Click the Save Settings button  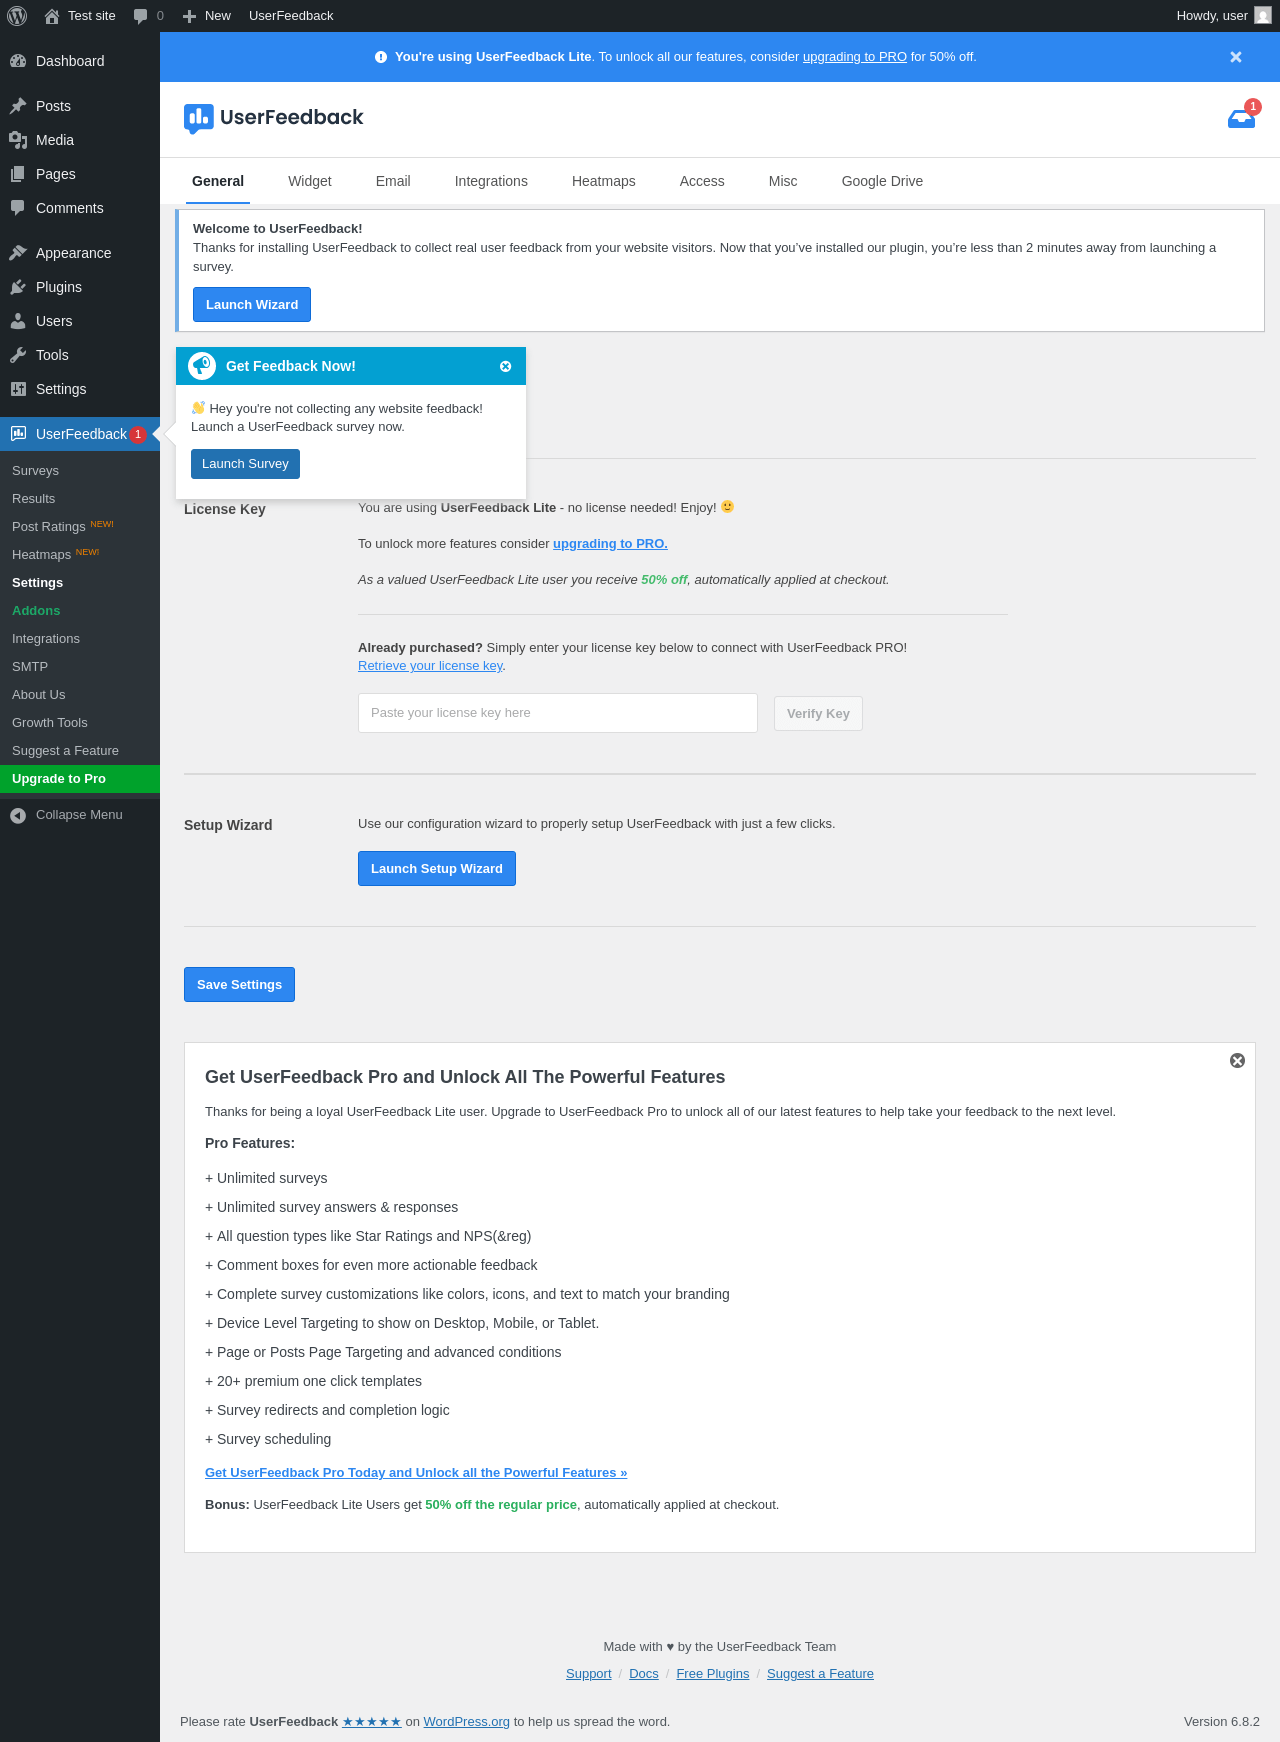tap(239, 985)
